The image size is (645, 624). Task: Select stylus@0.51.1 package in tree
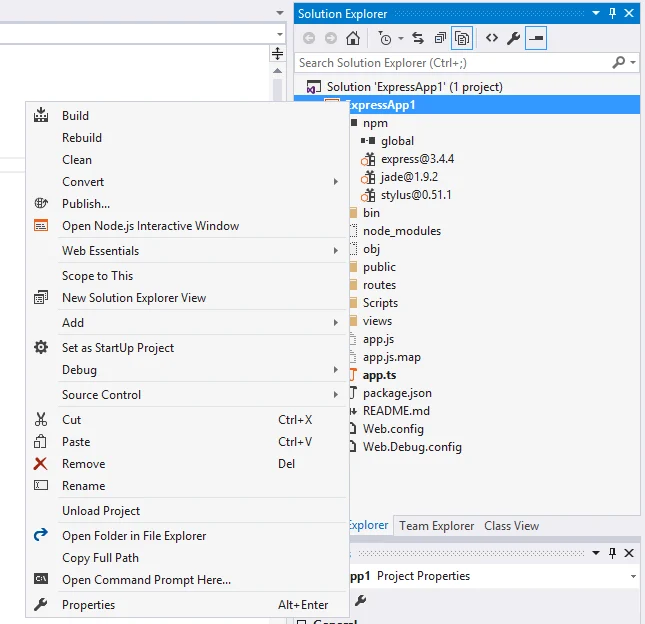[x=416, y=195]
